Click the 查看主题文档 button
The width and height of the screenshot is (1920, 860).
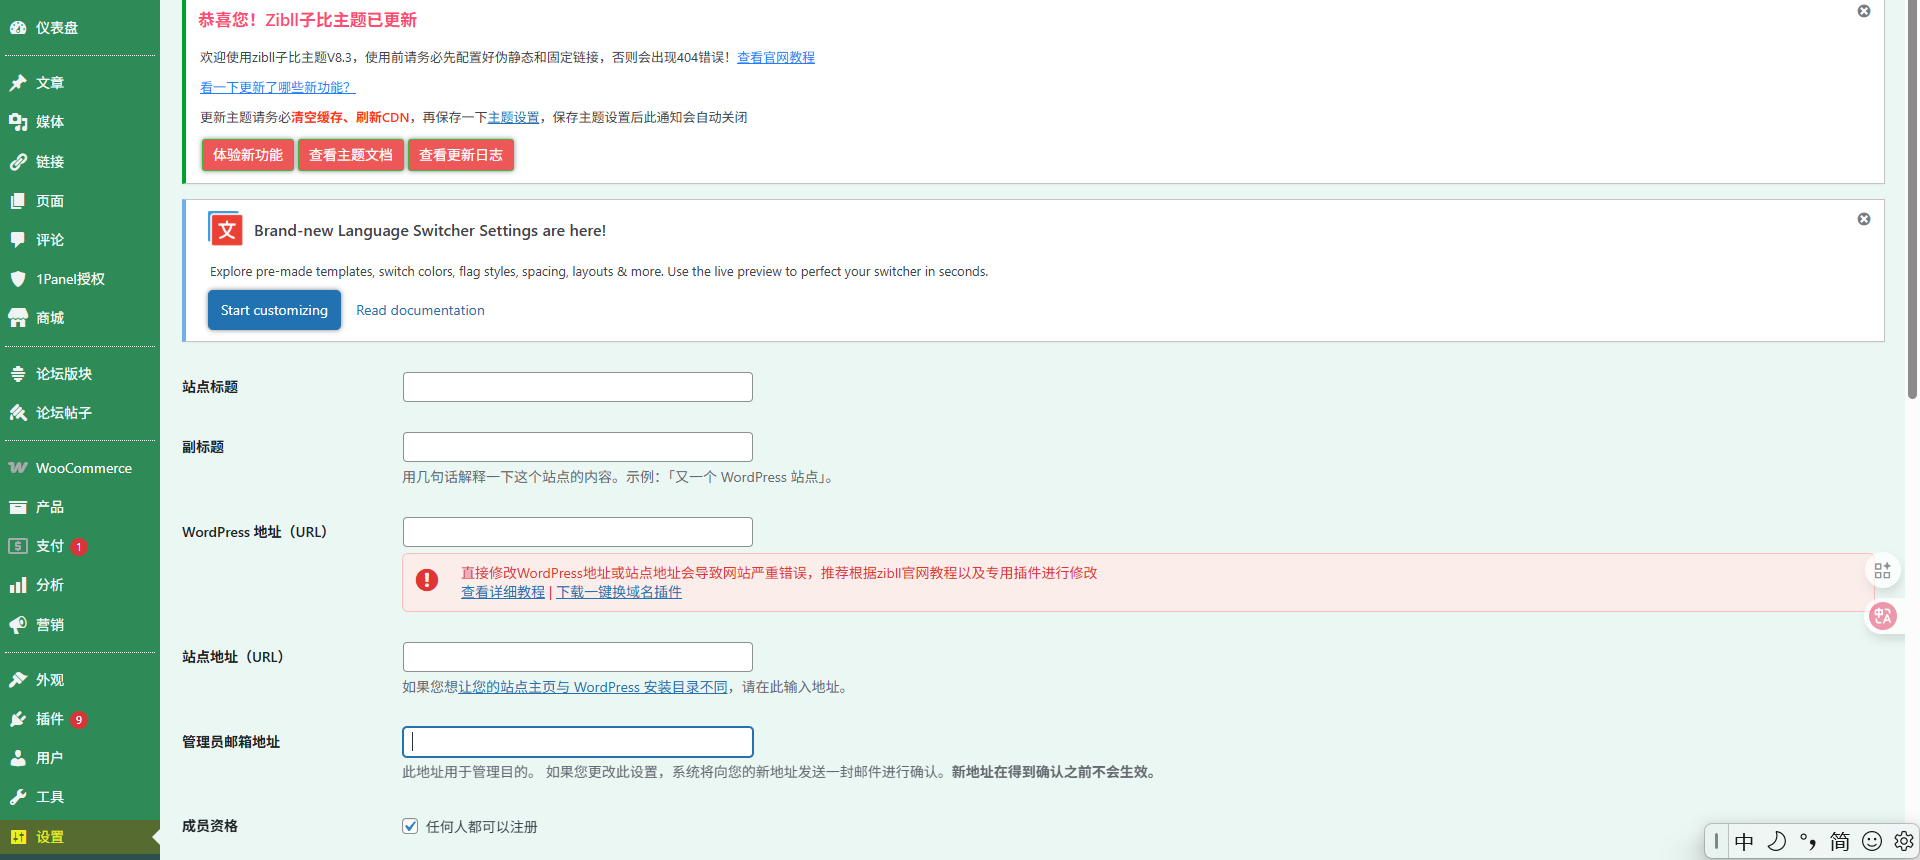tap(351, 155)
